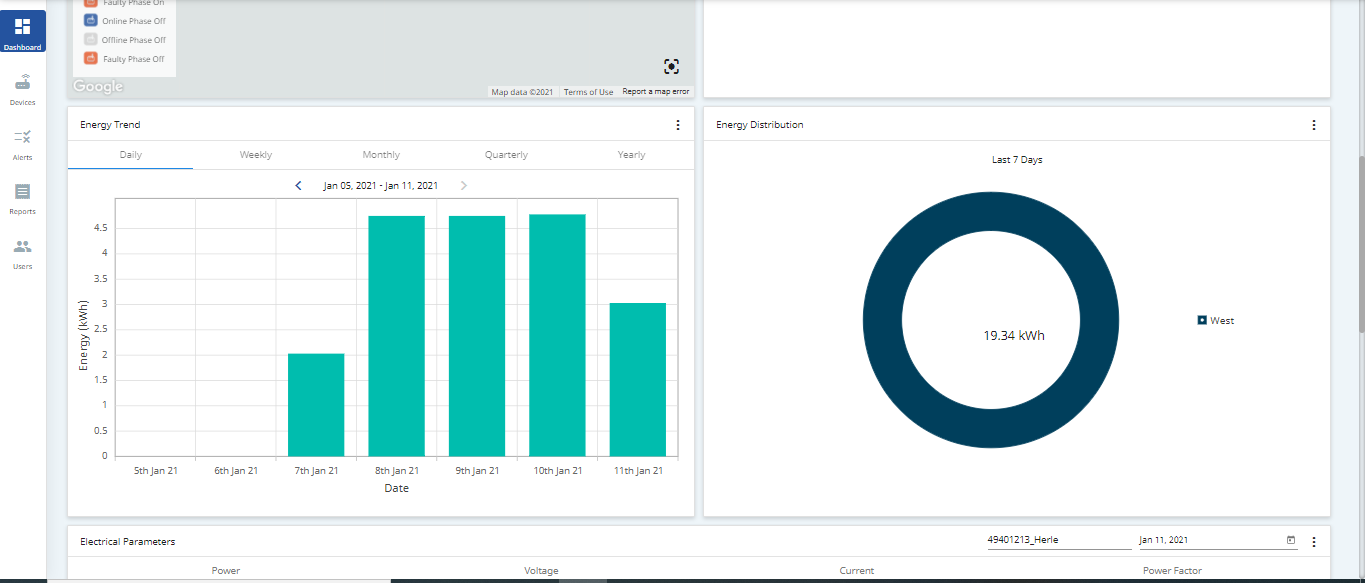Switch to the Weekly tab
The image size is (1365, 583).
[x=255, y=155]
